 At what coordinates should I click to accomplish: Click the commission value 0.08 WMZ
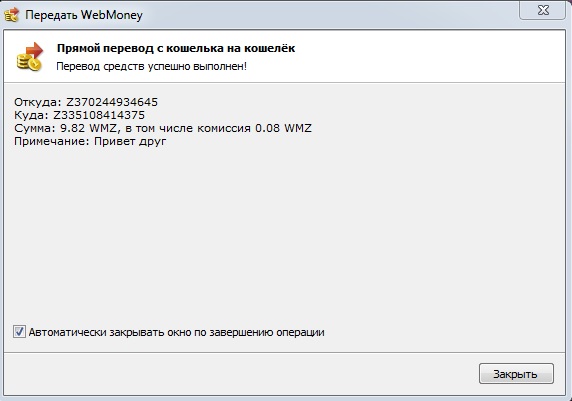pos(283,128)
